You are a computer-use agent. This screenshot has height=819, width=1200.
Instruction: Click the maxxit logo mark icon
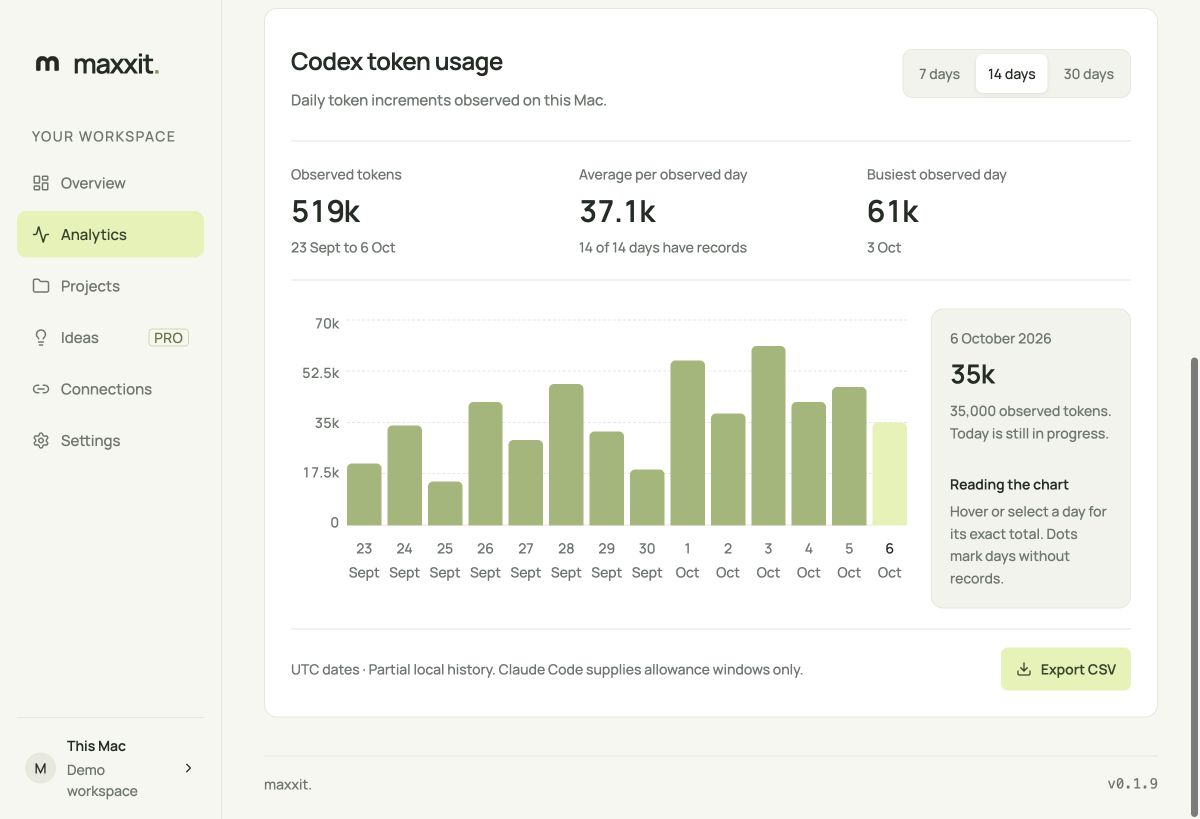47,64
